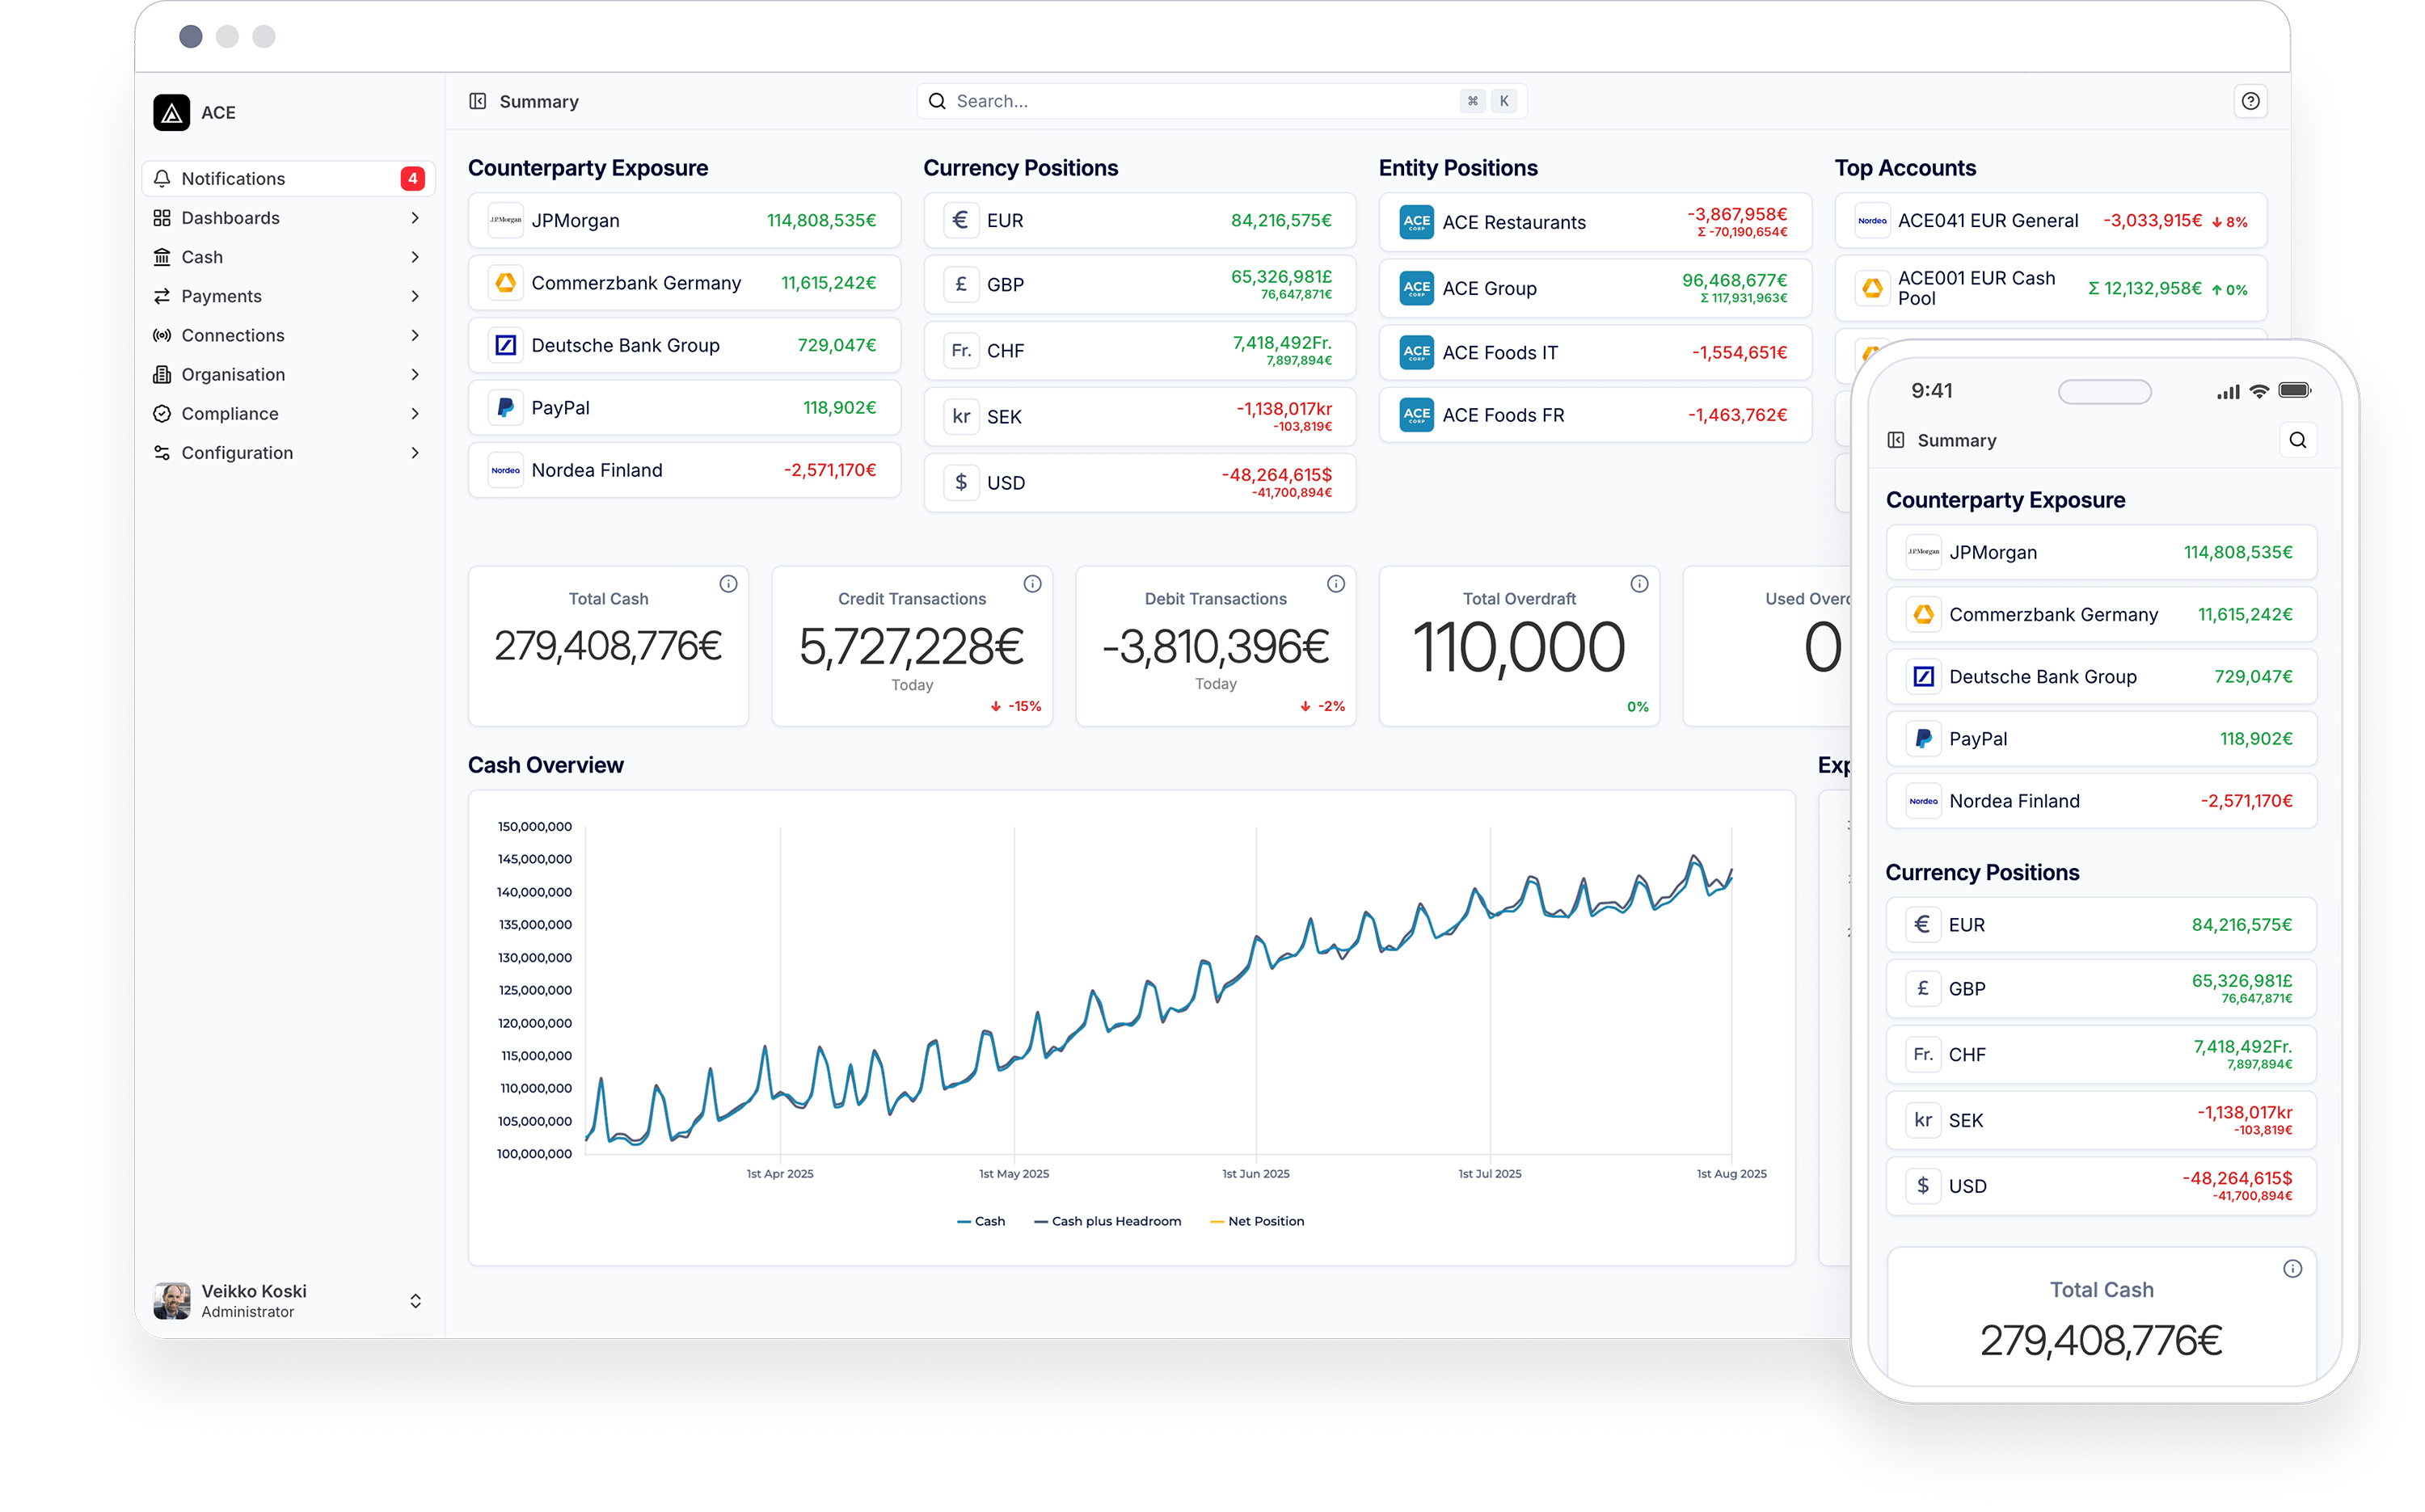
Task: Toggle the Cash series in the chart legend
Action: (982, 1221)
